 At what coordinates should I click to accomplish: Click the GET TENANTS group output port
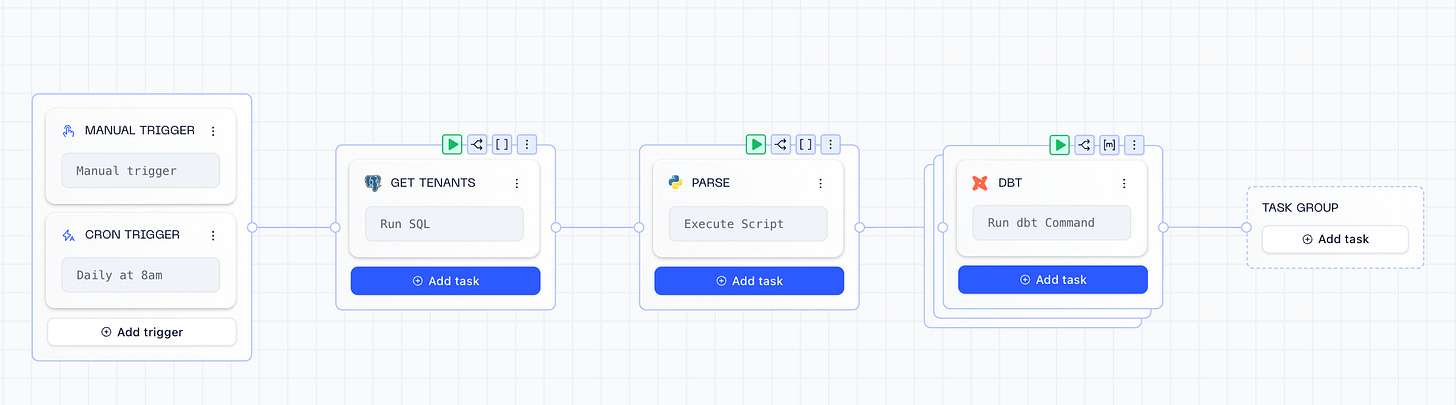[556, 228]
